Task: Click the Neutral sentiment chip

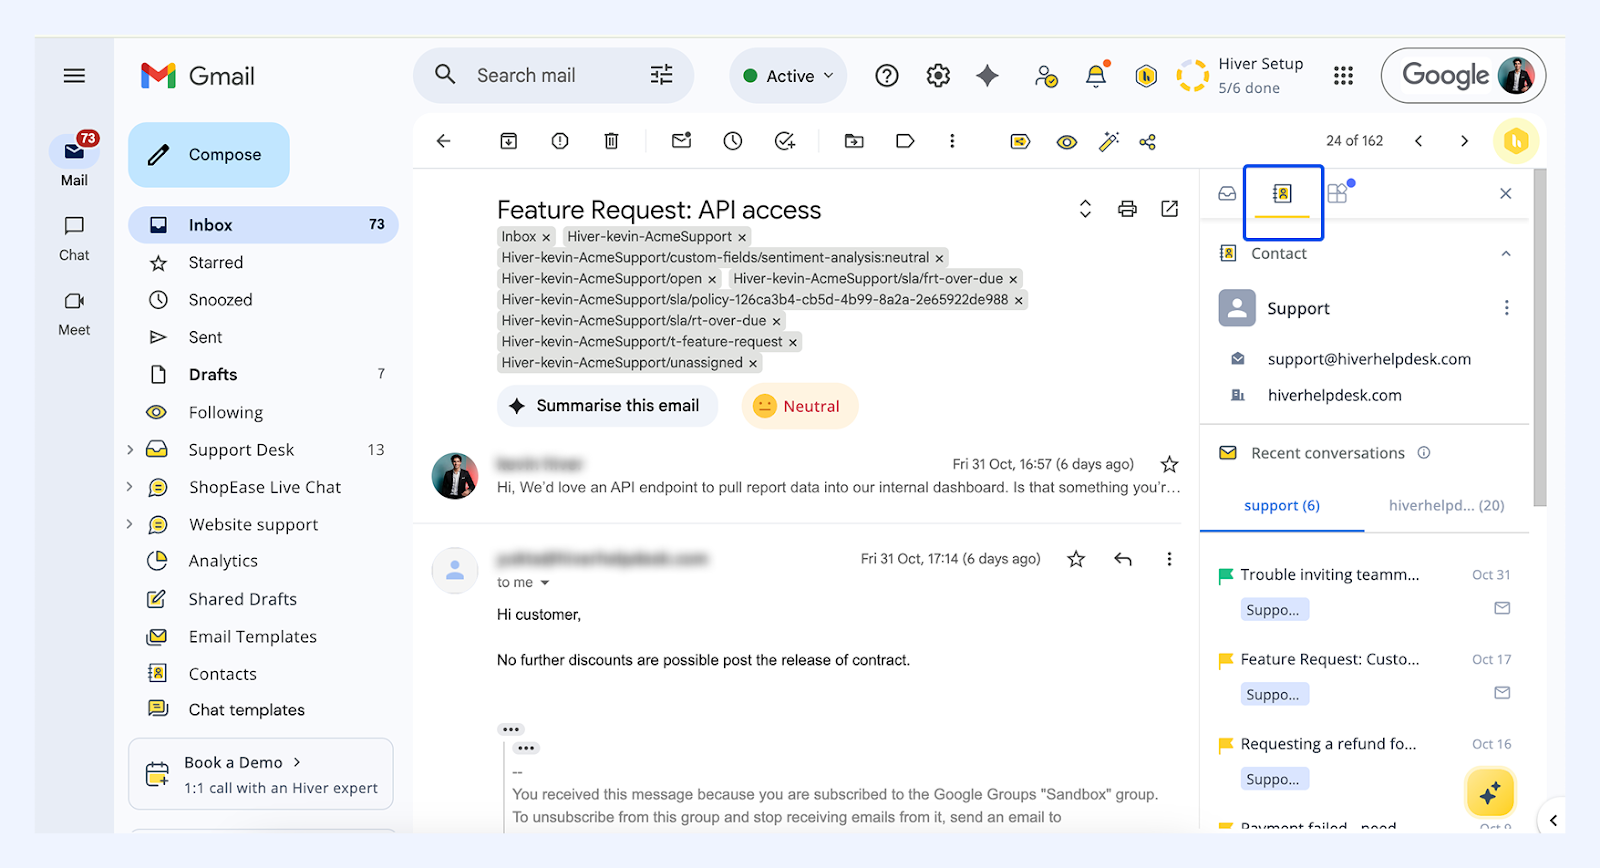Action: 799,406
